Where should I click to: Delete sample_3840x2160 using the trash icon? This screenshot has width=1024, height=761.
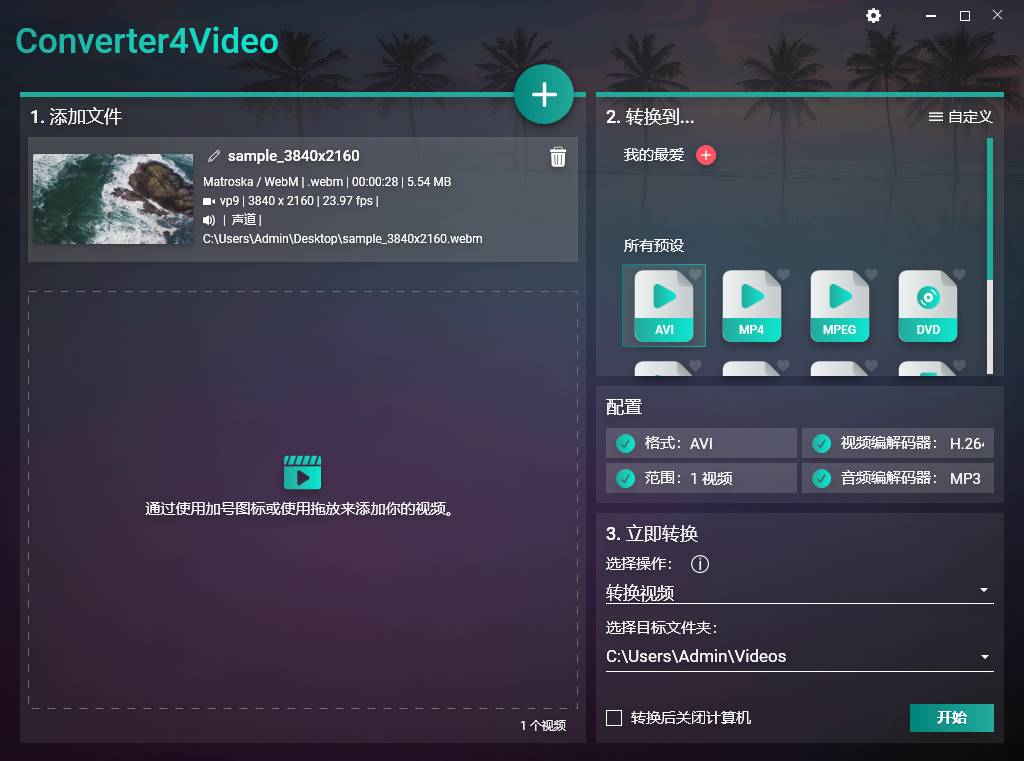pyautogui.click(x=558, y=157)
